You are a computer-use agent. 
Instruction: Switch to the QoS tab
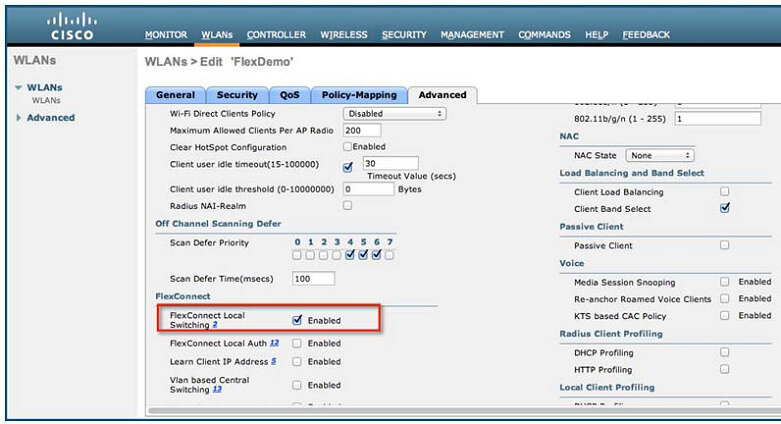pos(289,95)
